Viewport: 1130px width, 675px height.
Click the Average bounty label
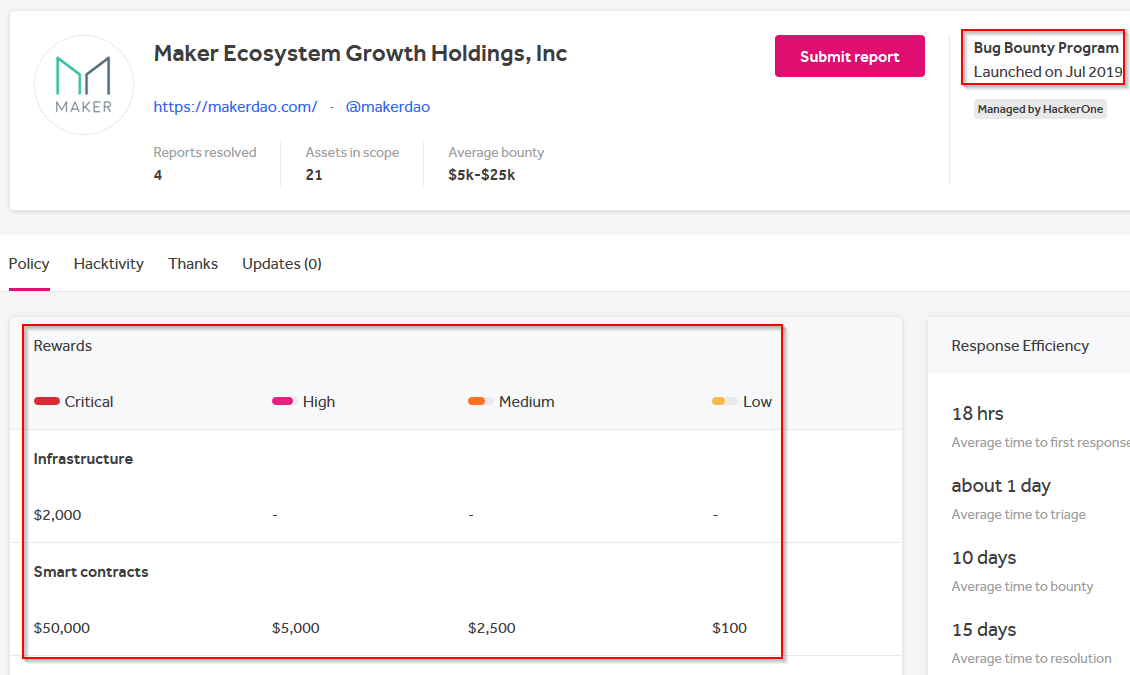[496, 152]
